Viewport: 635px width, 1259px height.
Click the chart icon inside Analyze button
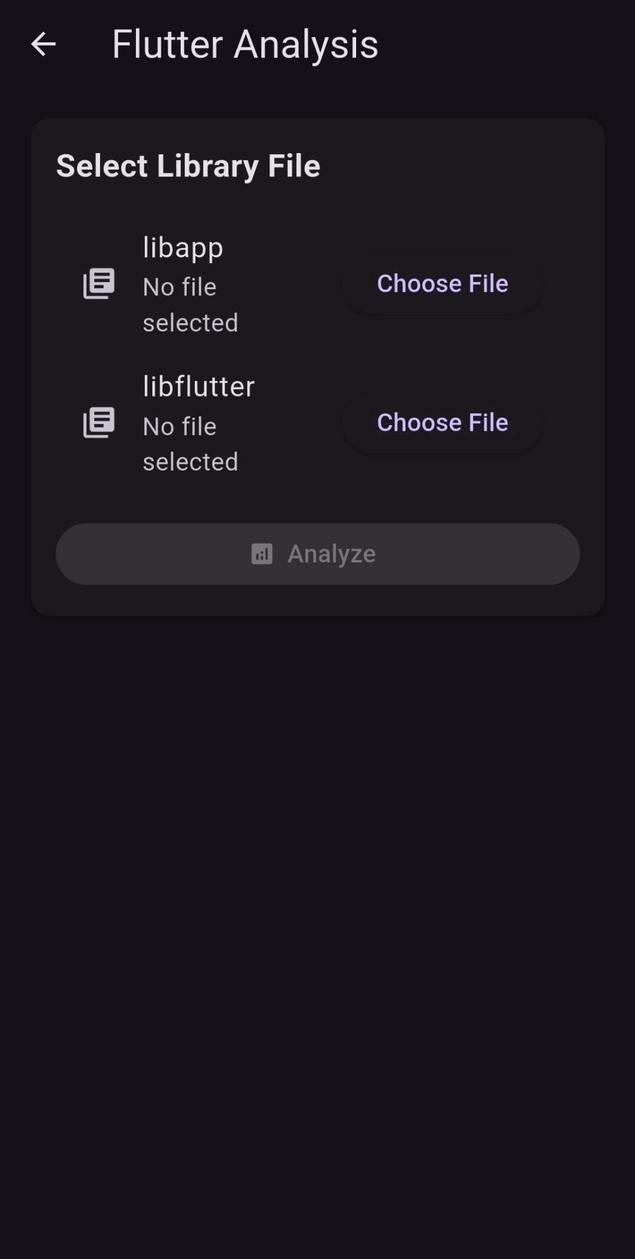point(261,553)
